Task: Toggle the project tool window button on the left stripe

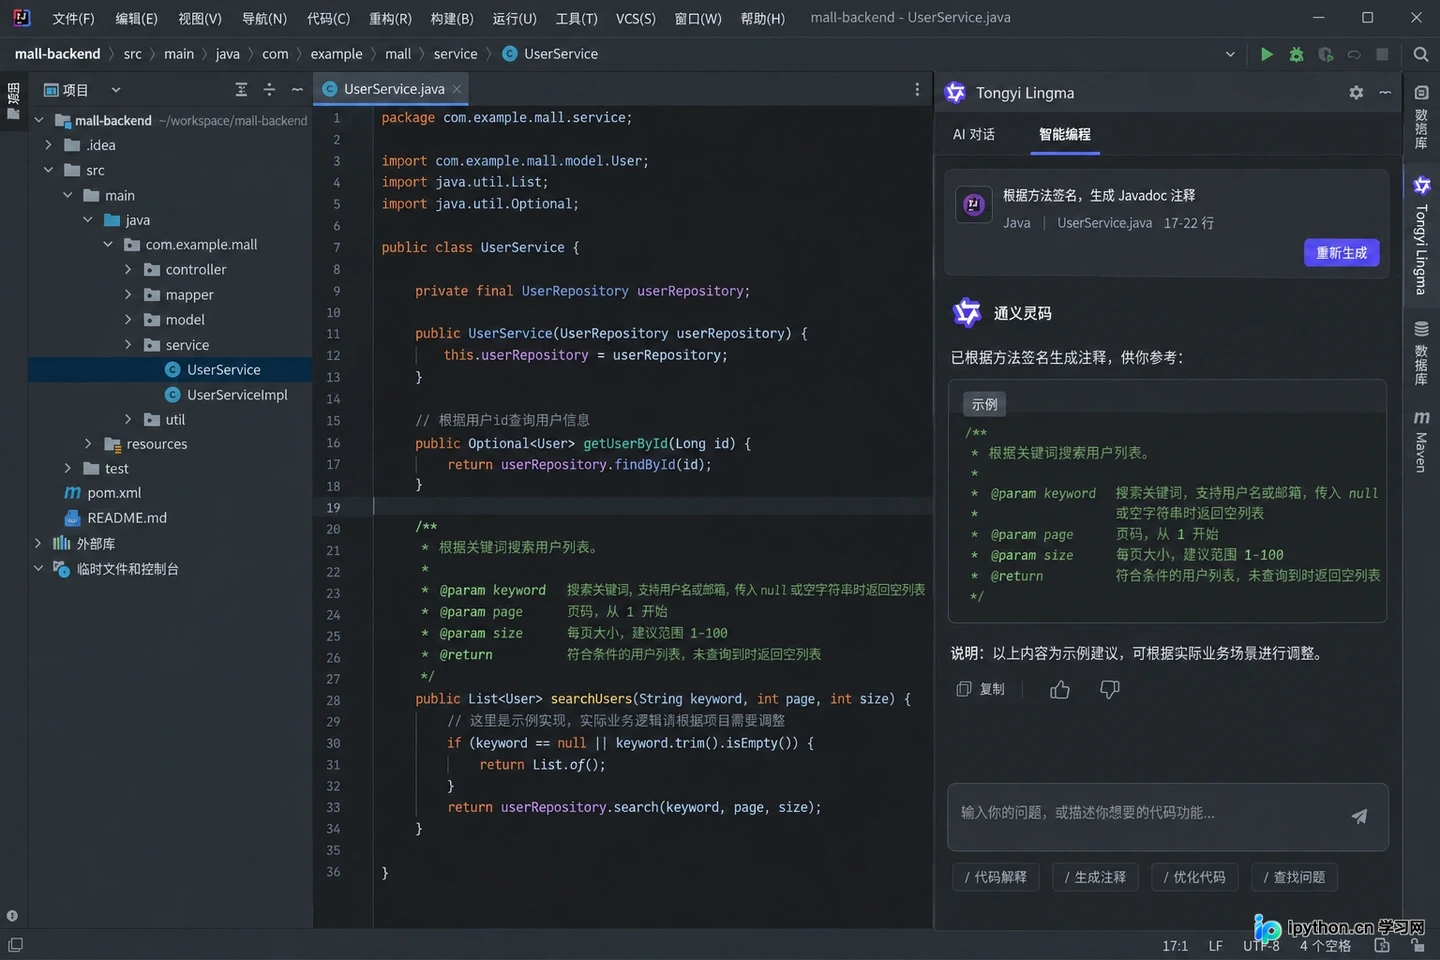Action: [13, 102]
